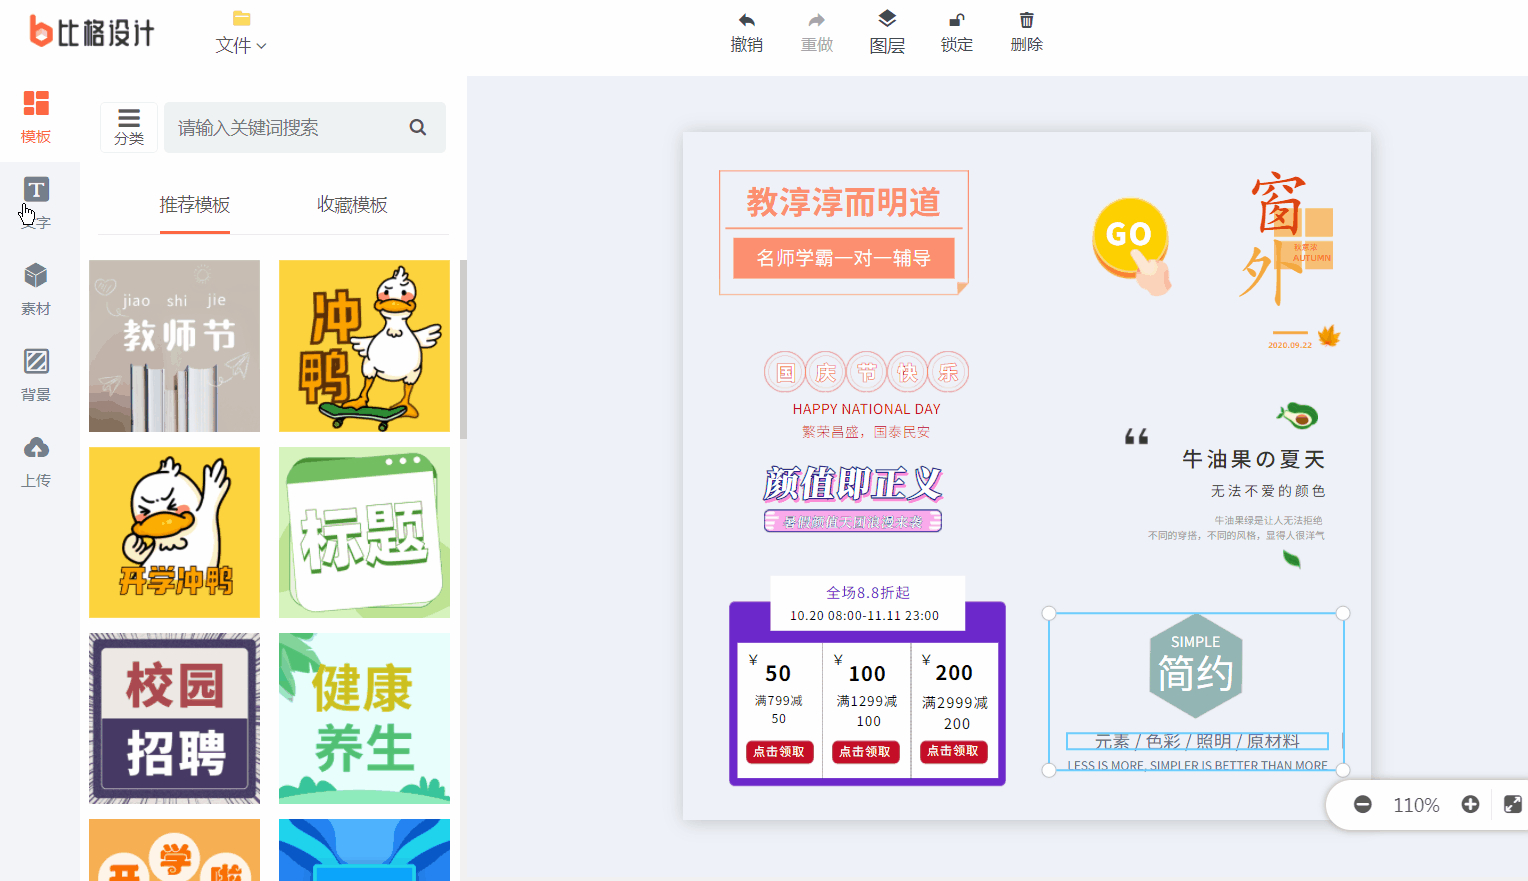Open the 图层 layers panel
Viewport: 1528px width, 881px height.
coord(886,32)
